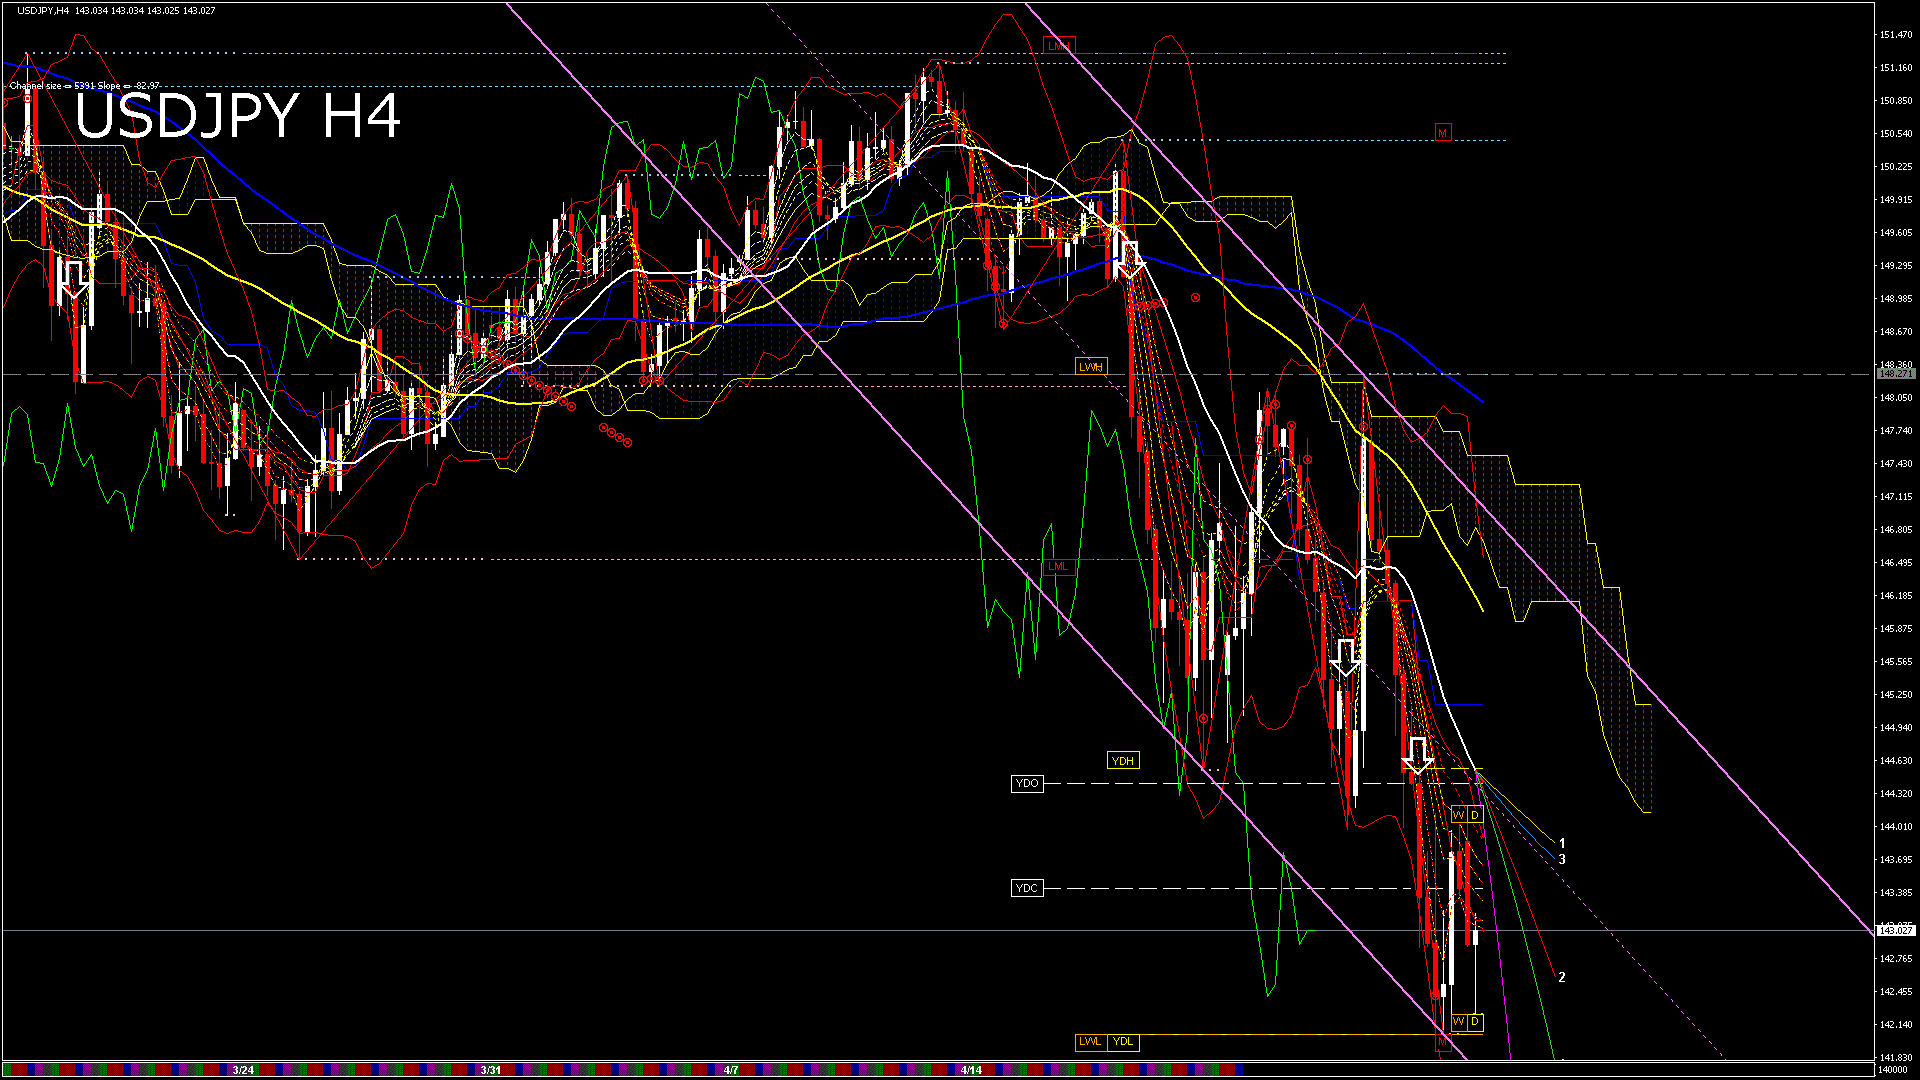Click the lower yellow D box above LWL line
Screen dimensions: 1920x1080
pos(1474,1021)
